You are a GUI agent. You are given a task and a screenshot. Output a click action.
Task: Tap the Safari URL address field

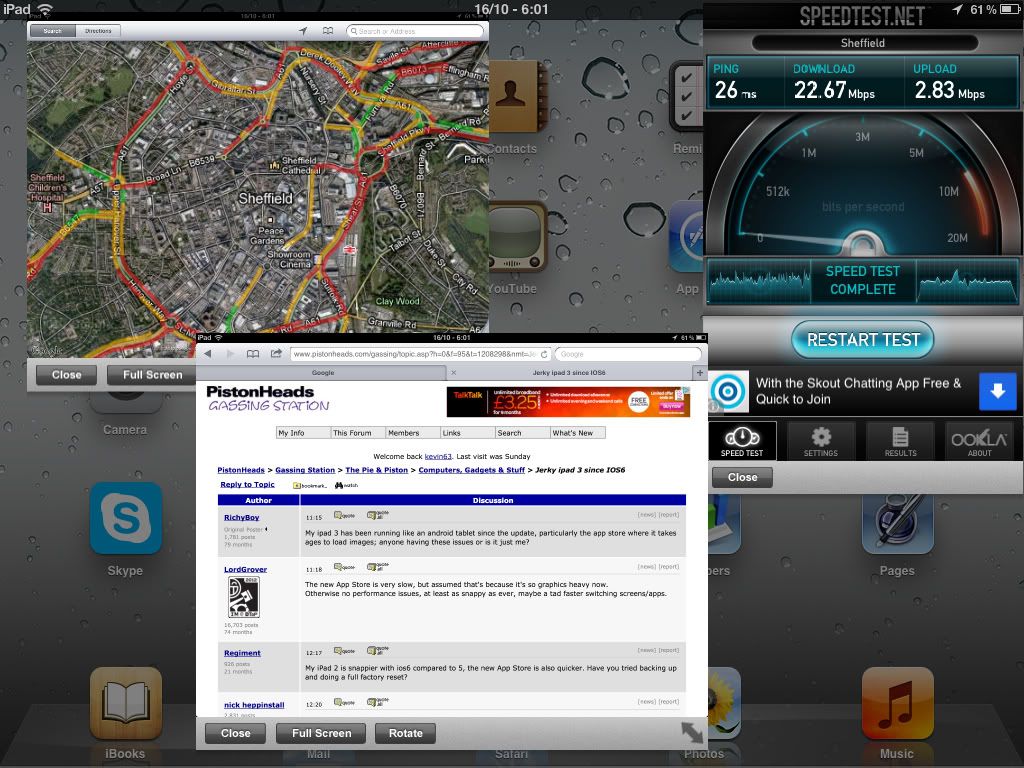(420, 354)
